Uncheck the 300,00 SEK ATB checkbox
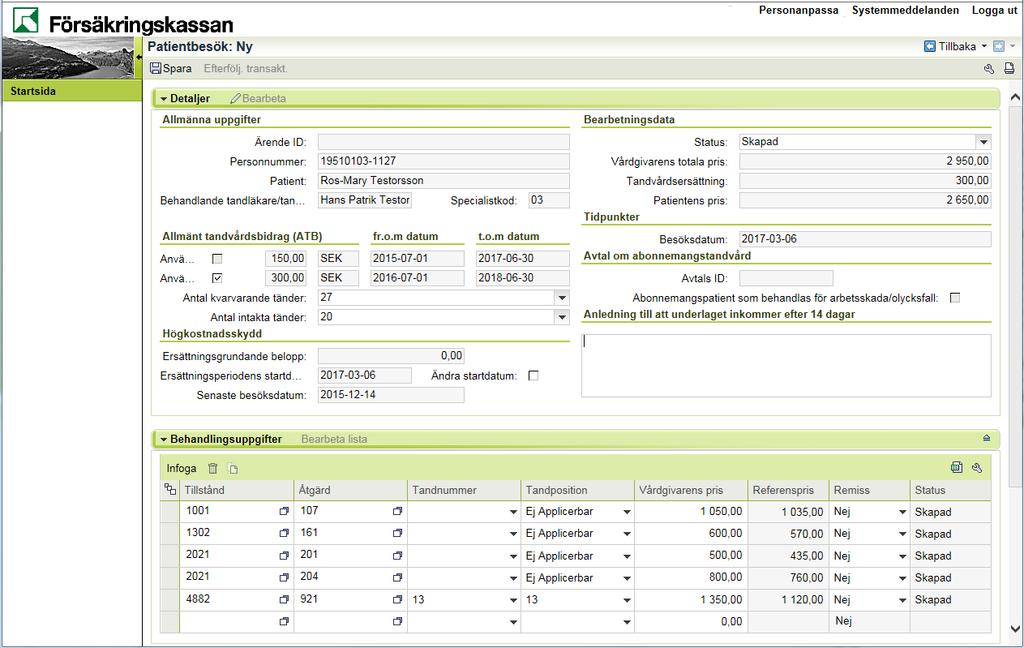1024x648 pixels. point(217,278)
